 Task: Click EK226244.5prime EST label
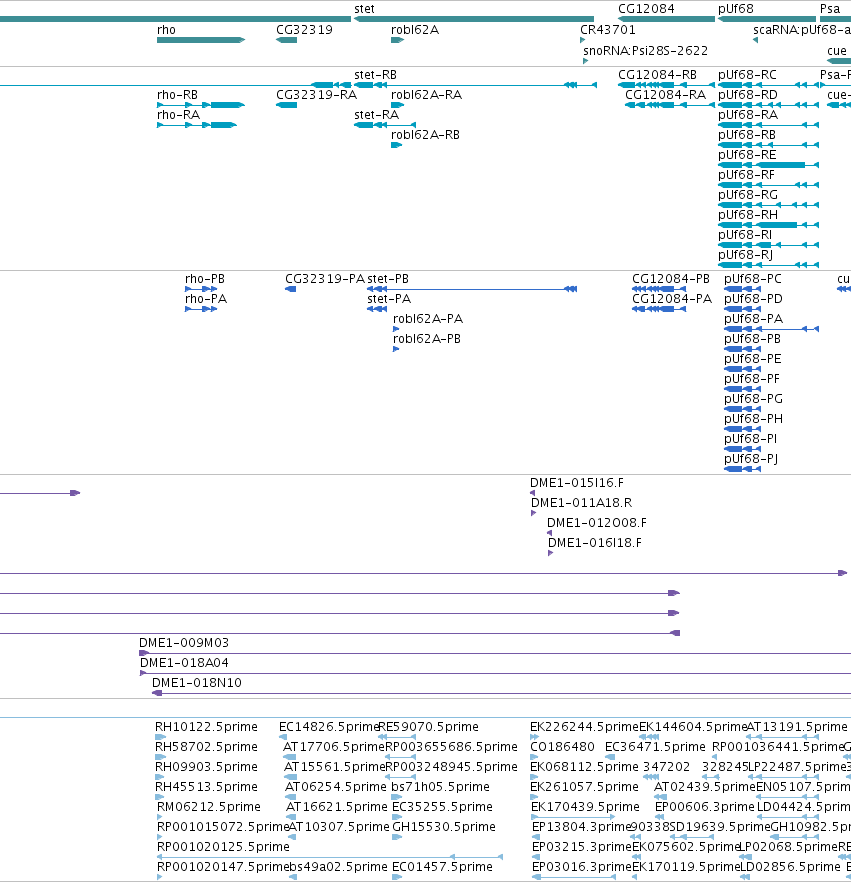coord(584,727)
